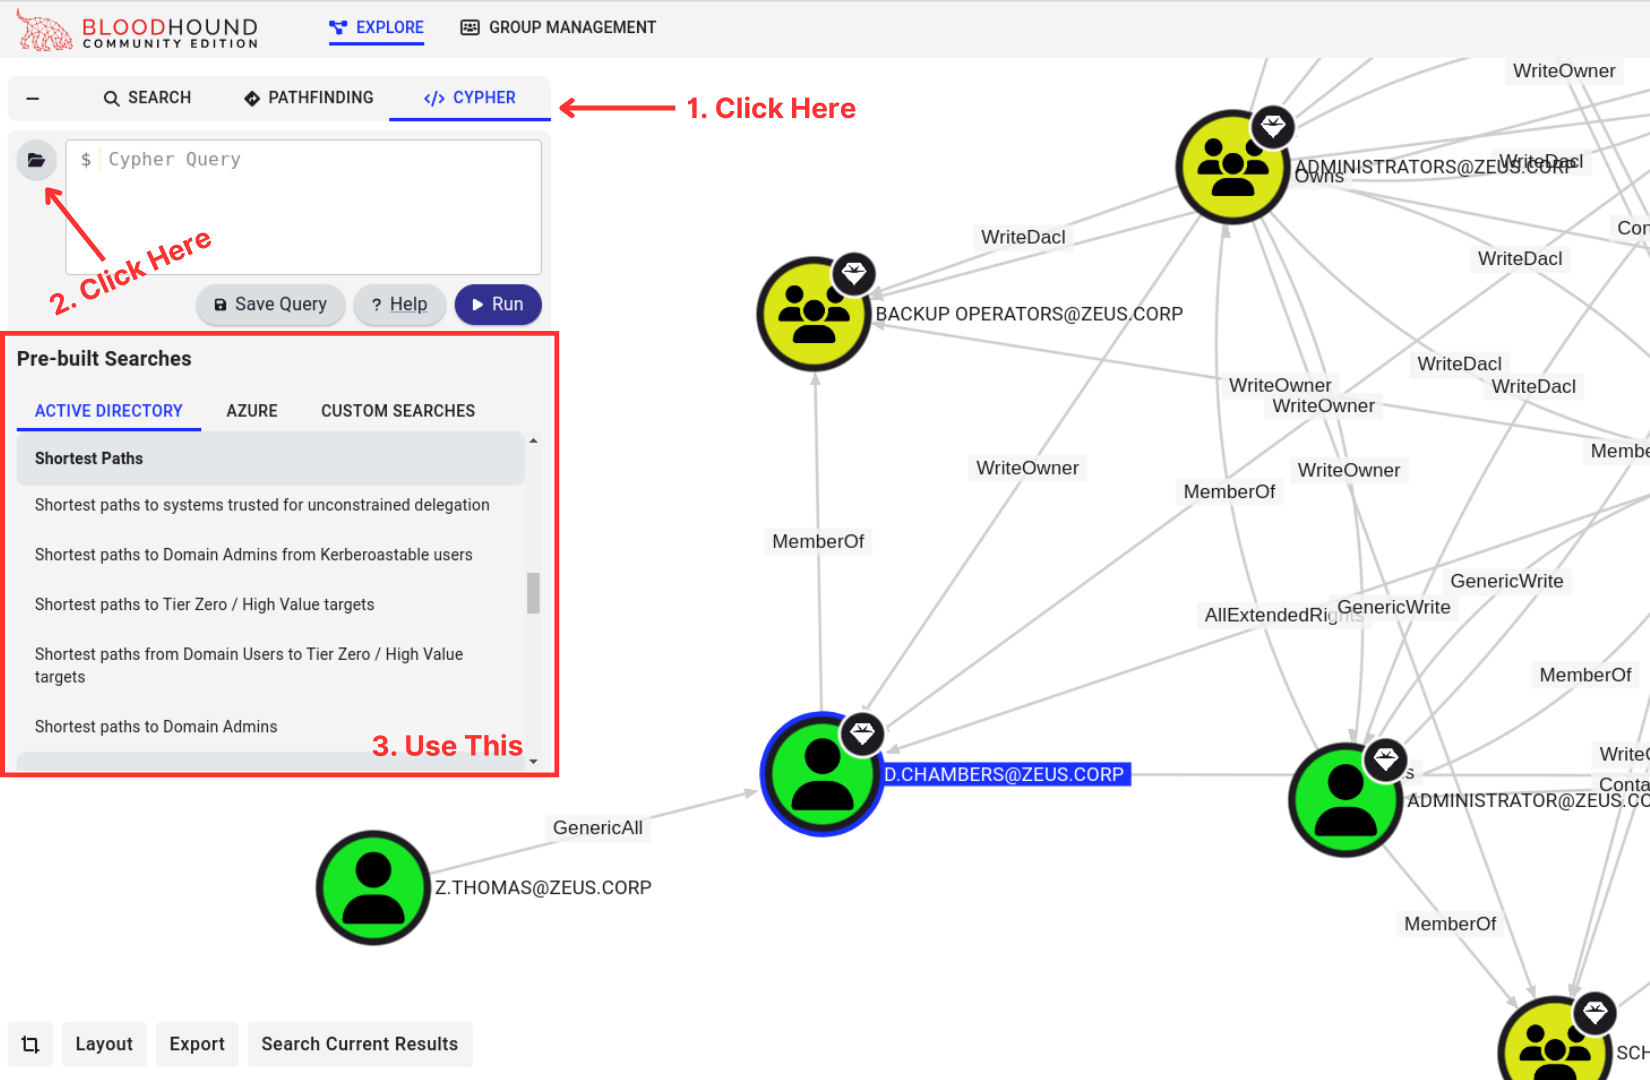This screenshot has height=1080, width=1650.
Task: Select the BACKUP OPERATORS group node
Action: click(x=814, y=314)
